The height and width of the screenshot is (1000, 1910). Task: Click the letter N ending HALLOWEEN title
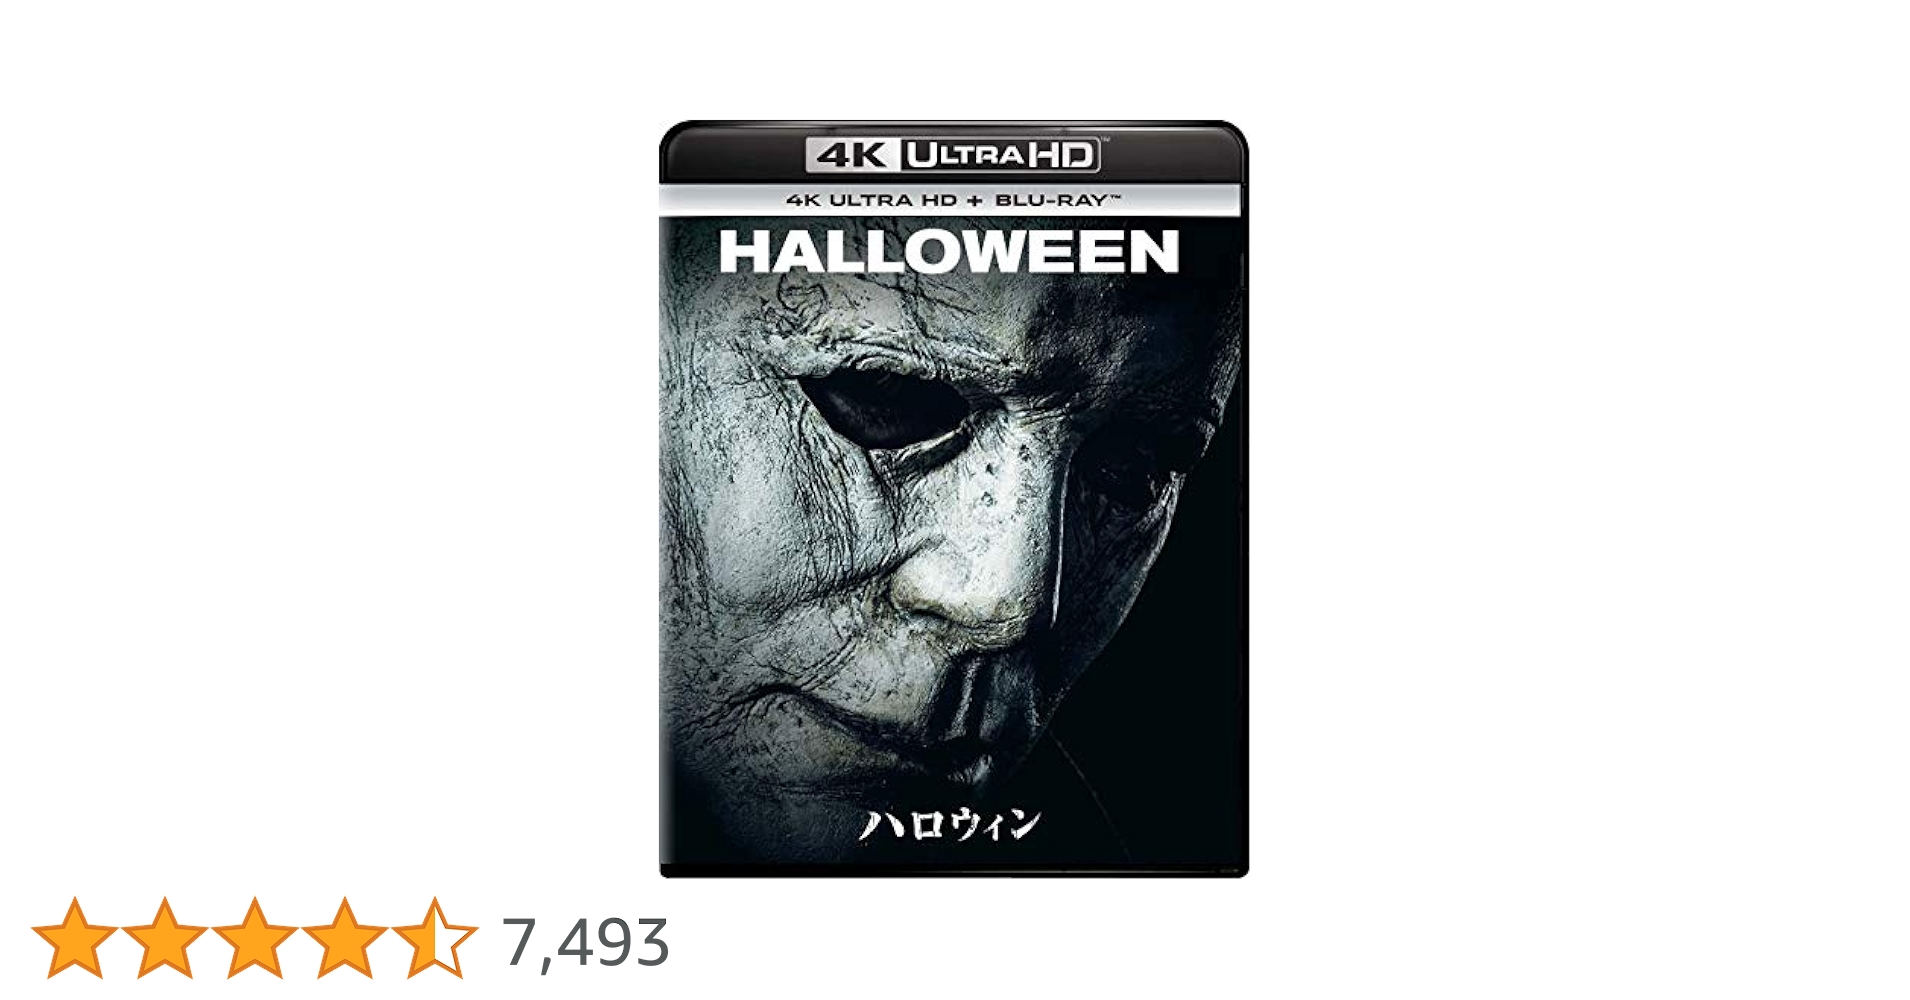(x=1154, y=251)
